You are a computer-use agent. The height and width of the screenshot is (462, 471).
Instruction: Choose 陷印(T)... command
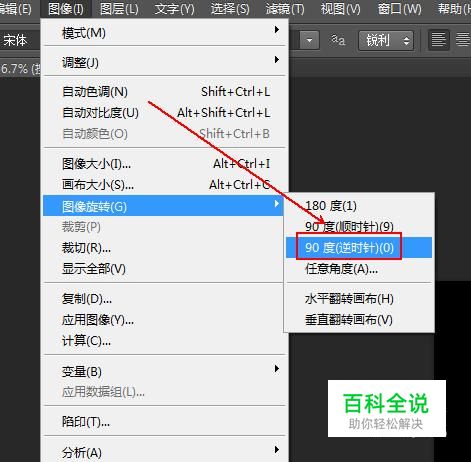pos(165,422)
